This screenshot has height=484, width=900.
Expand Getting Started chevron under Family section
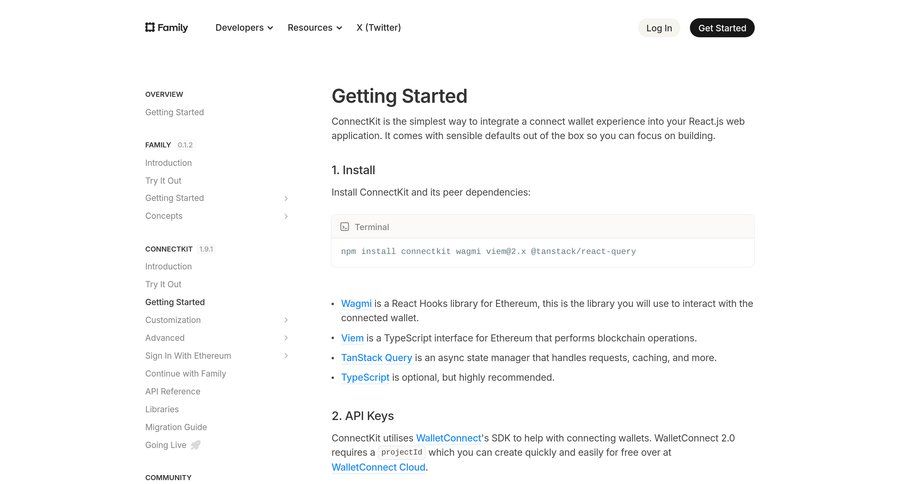[286, 198]
